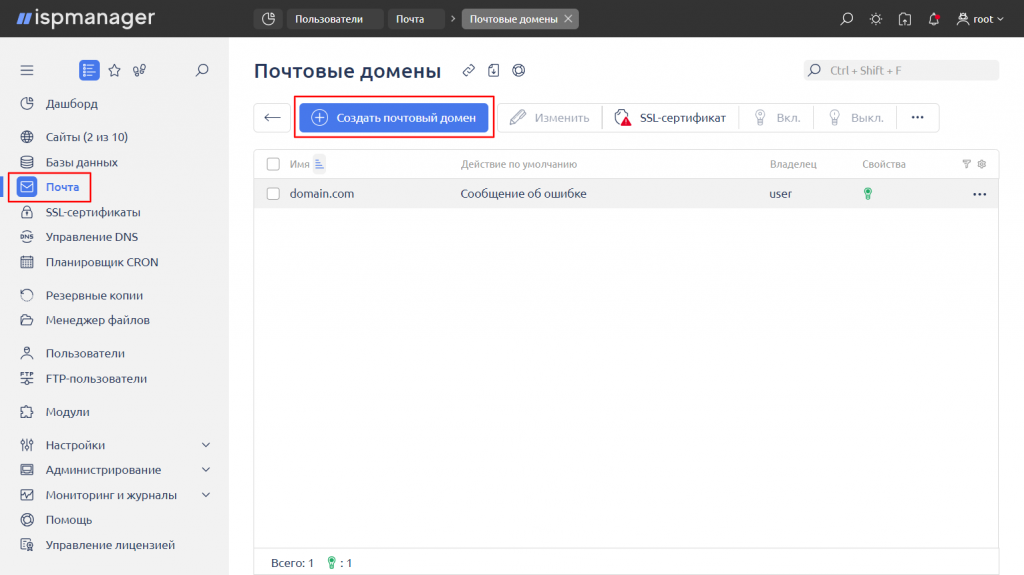Collapse sidebar with hamburger menu icon
This screenshot has height=575, width=1024.
click(27, 70)
